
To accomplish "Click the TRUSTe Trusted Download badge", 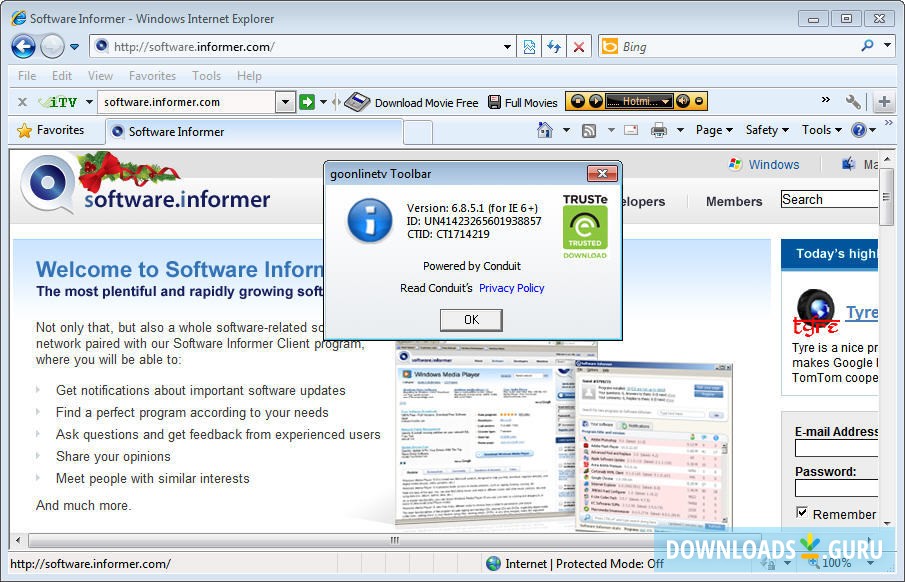I will coord(585,226).
